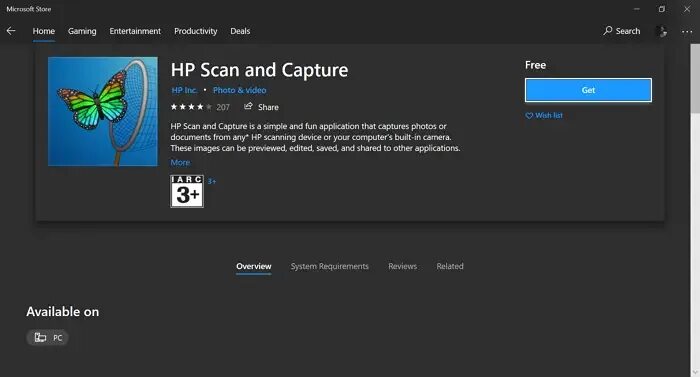
Task: Click the Share icon
Action: (248, 106)
